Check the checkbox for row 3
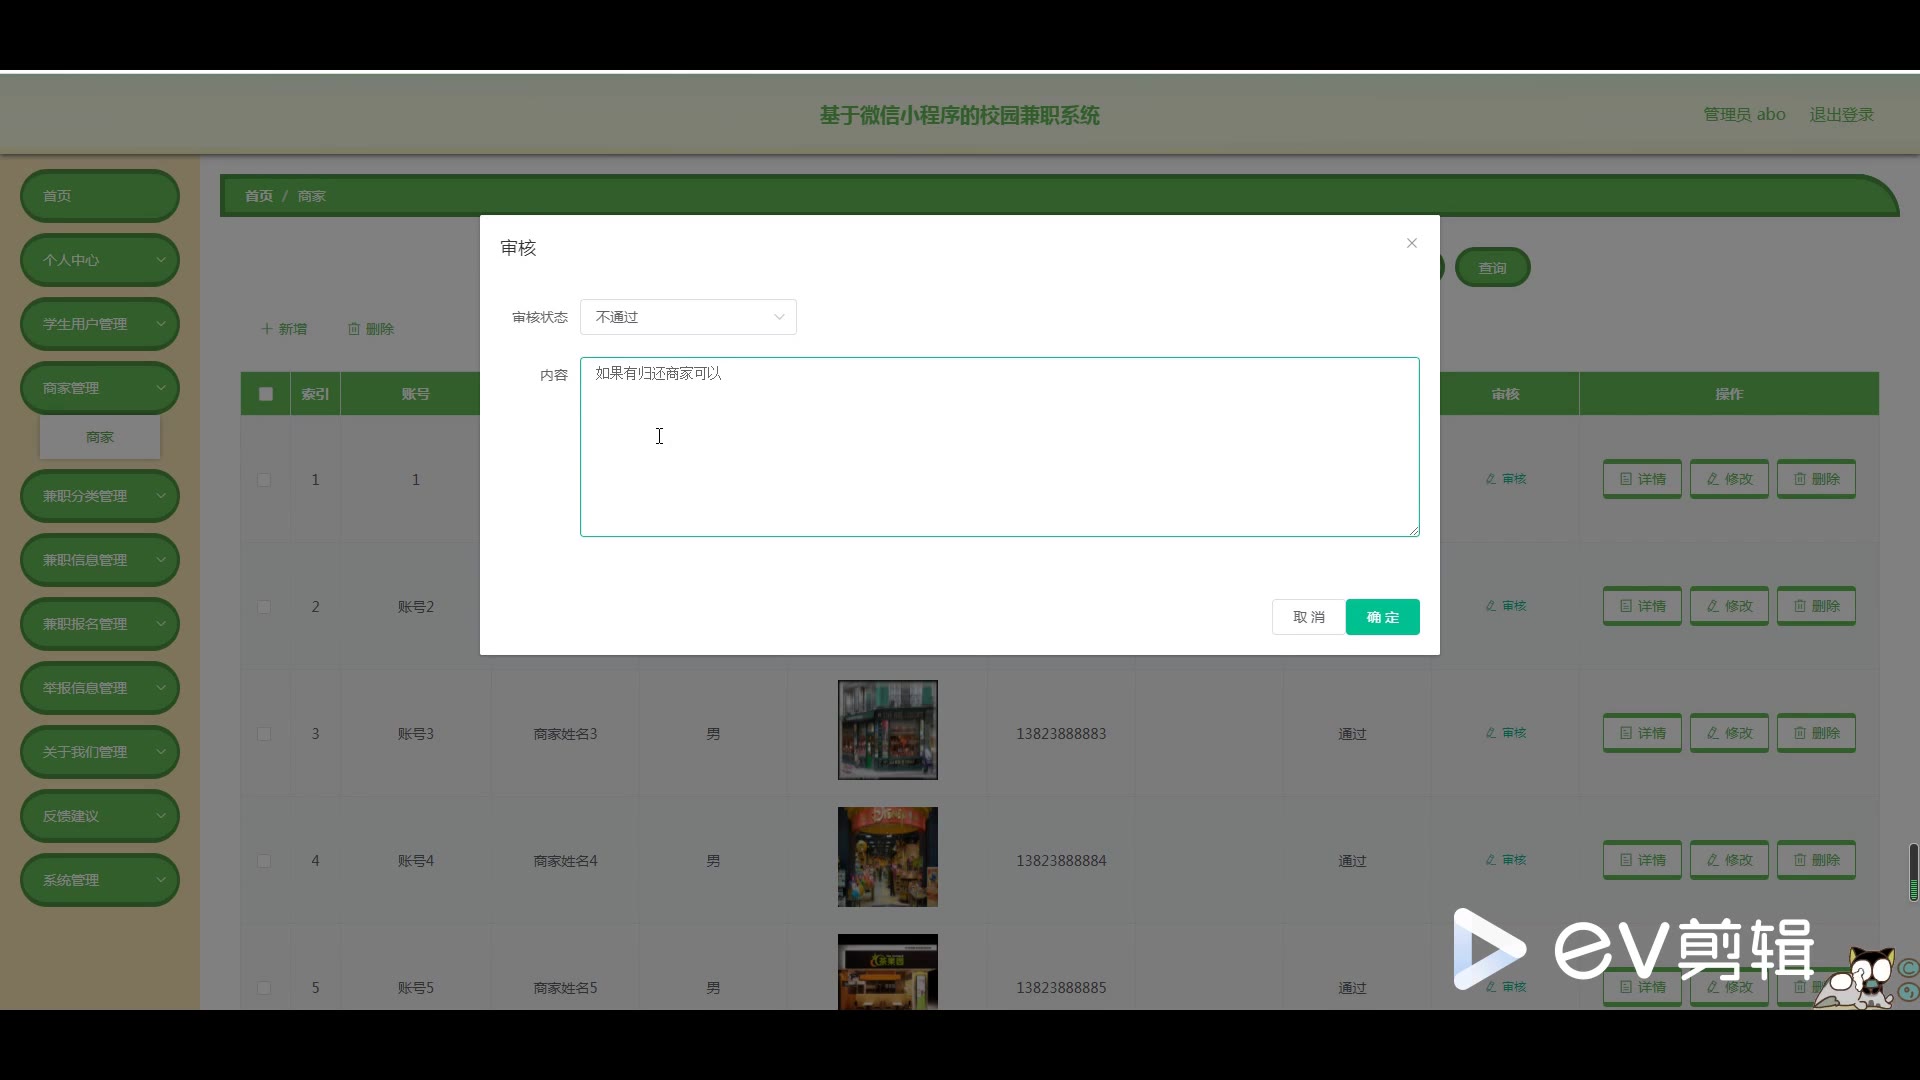Image resolution: width=1920 pixels, height=1080 pixels. point(264,734)
